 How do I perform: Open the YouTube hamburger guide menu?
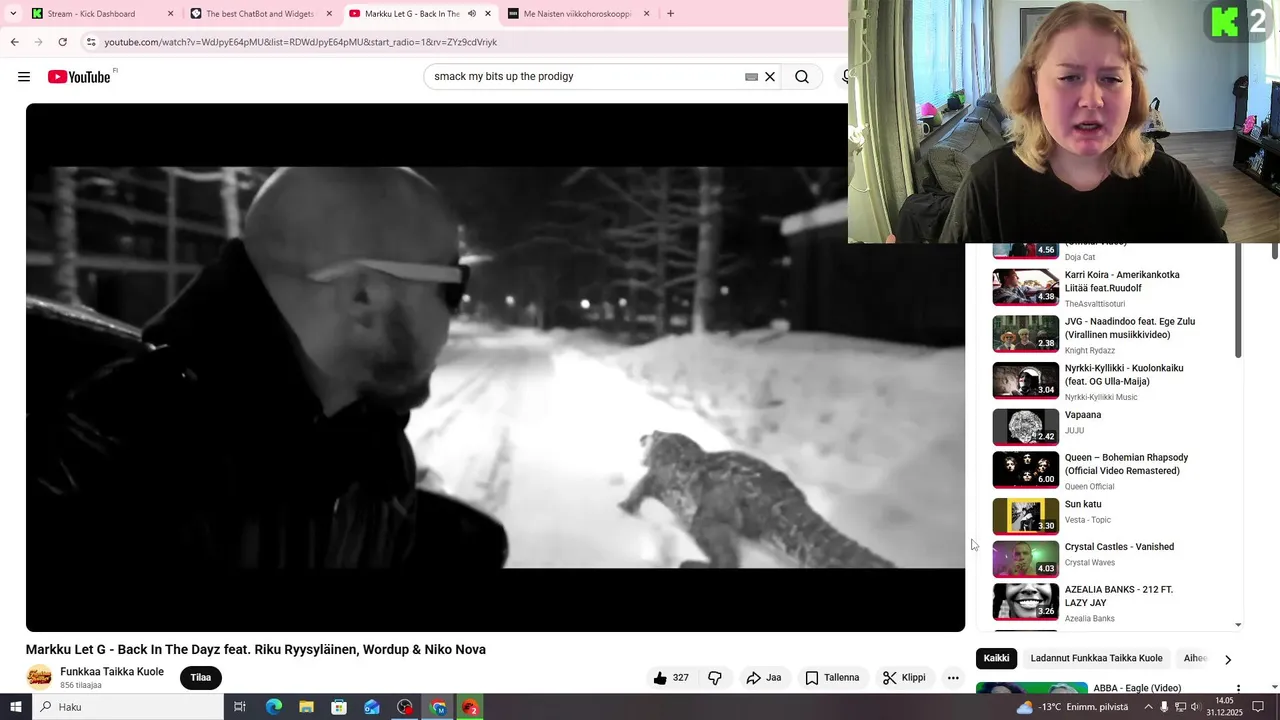(x=24, y=77)
